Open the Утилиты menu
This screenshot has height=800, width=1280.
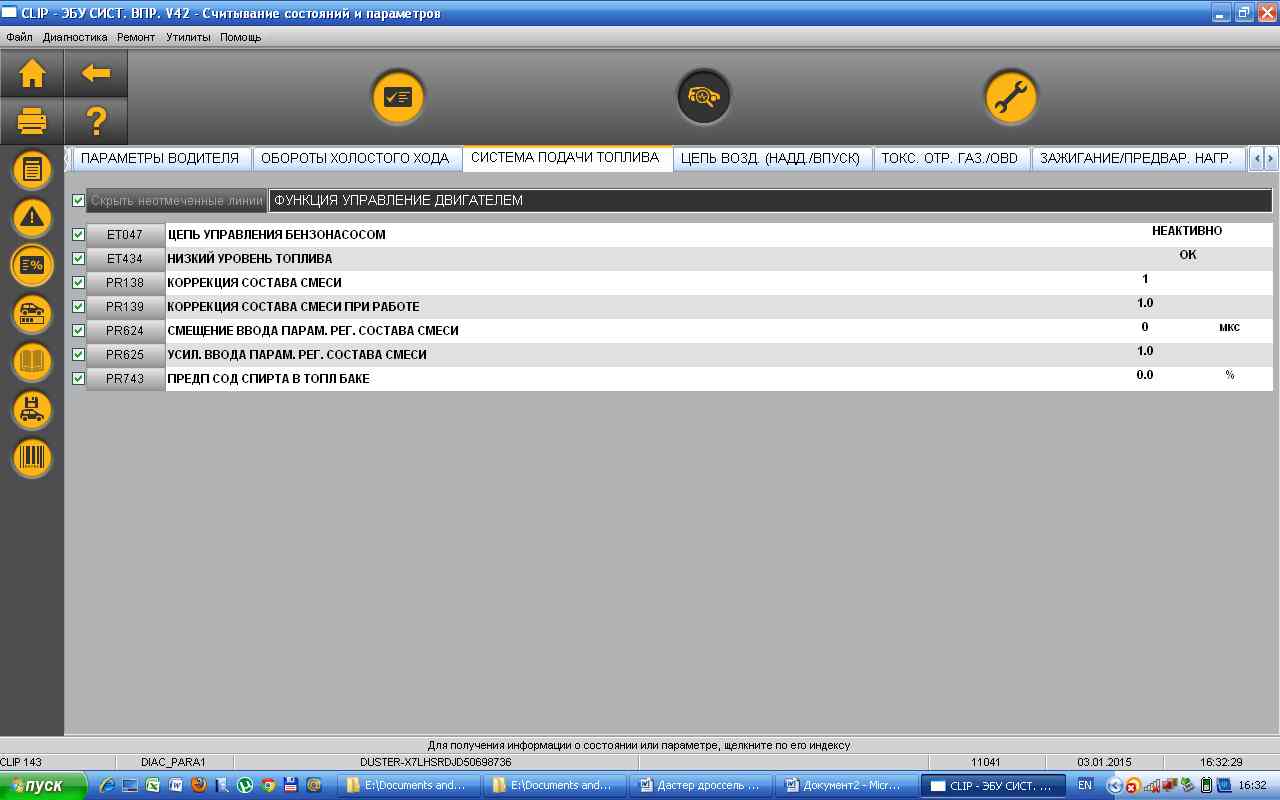(x=188, y=37)
